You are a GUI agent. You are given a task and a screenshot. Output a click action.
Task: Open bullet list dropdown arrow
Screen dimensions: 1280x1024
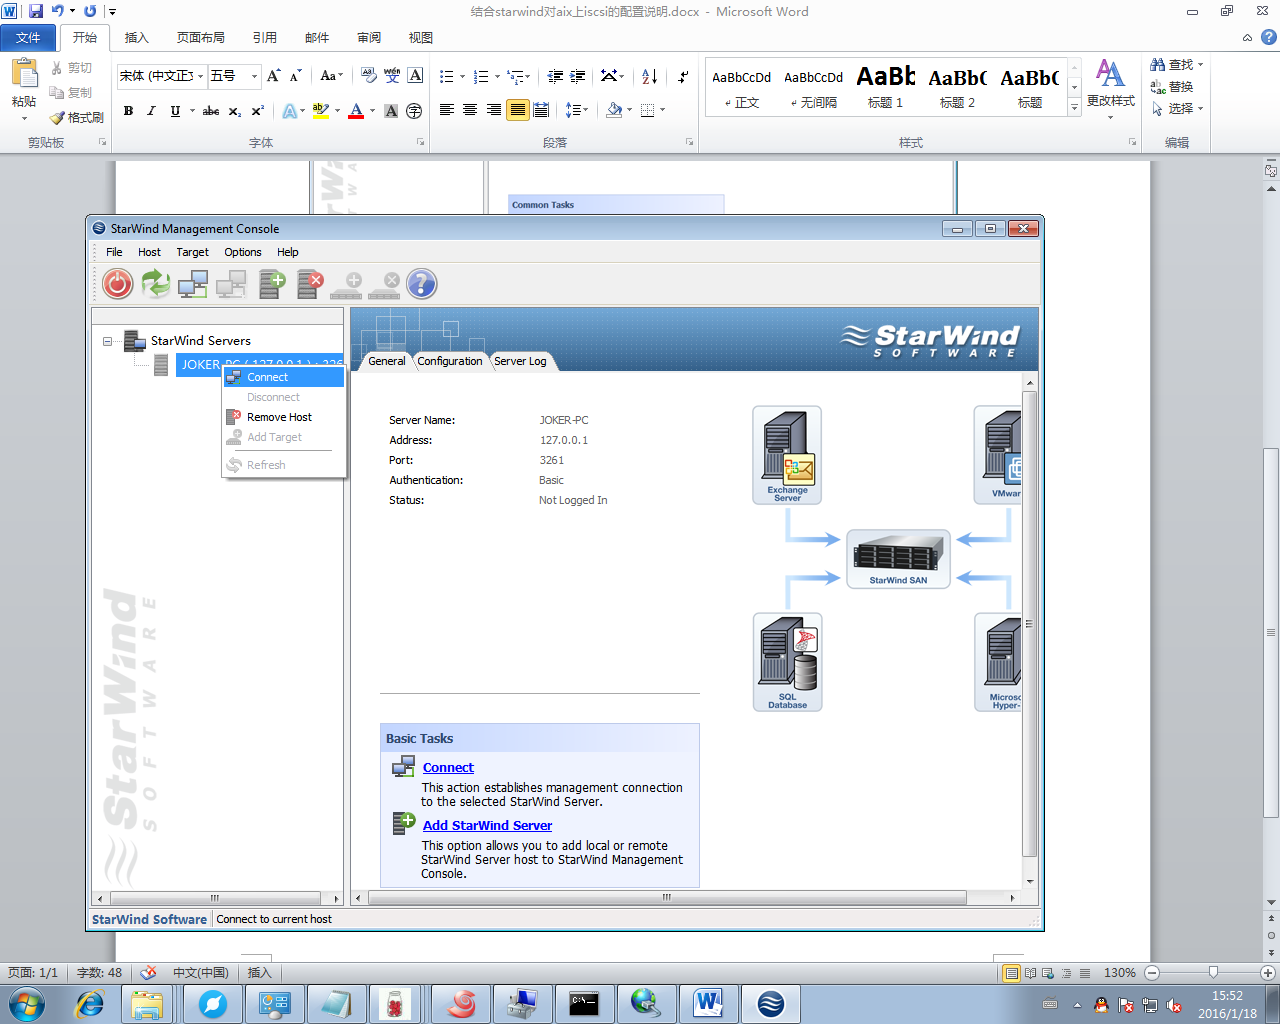pyautogui.click(x=461, y=76)
